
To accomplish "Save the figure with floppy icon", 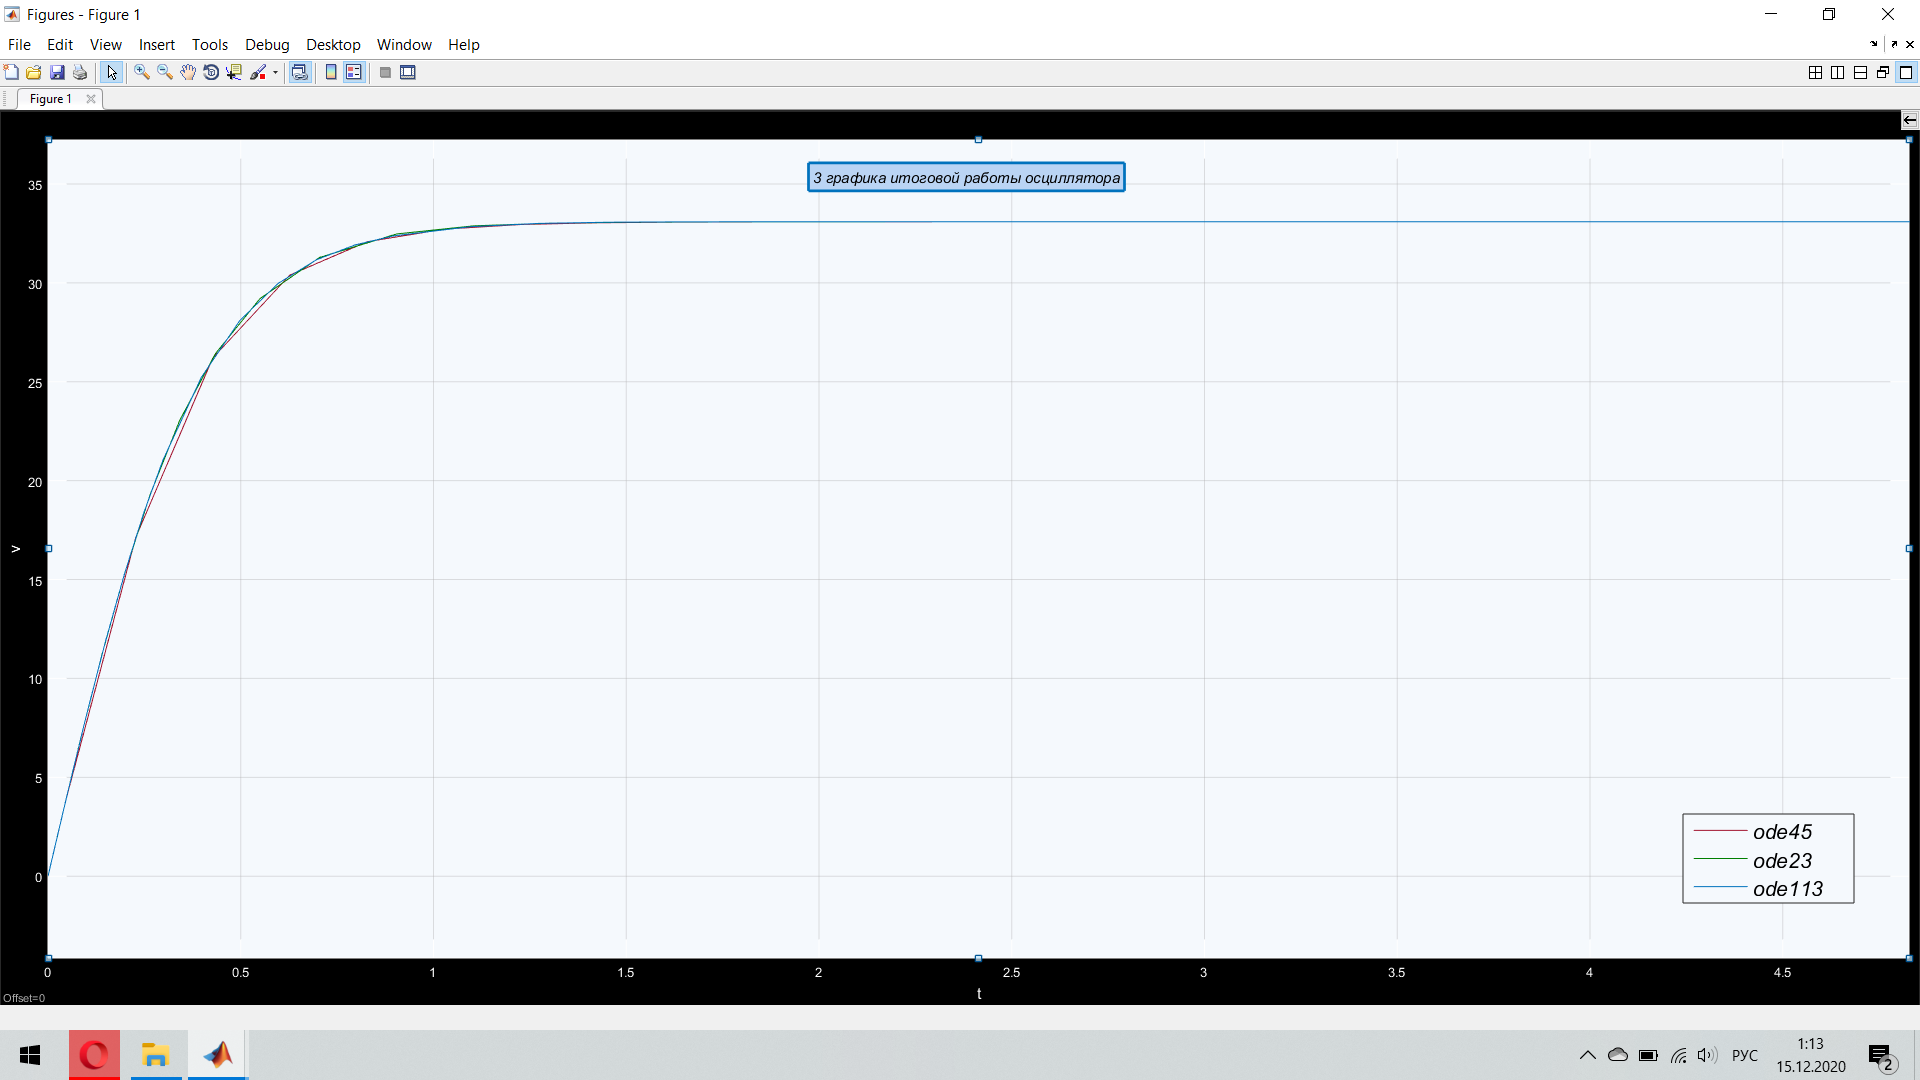I will pos(57,72).
